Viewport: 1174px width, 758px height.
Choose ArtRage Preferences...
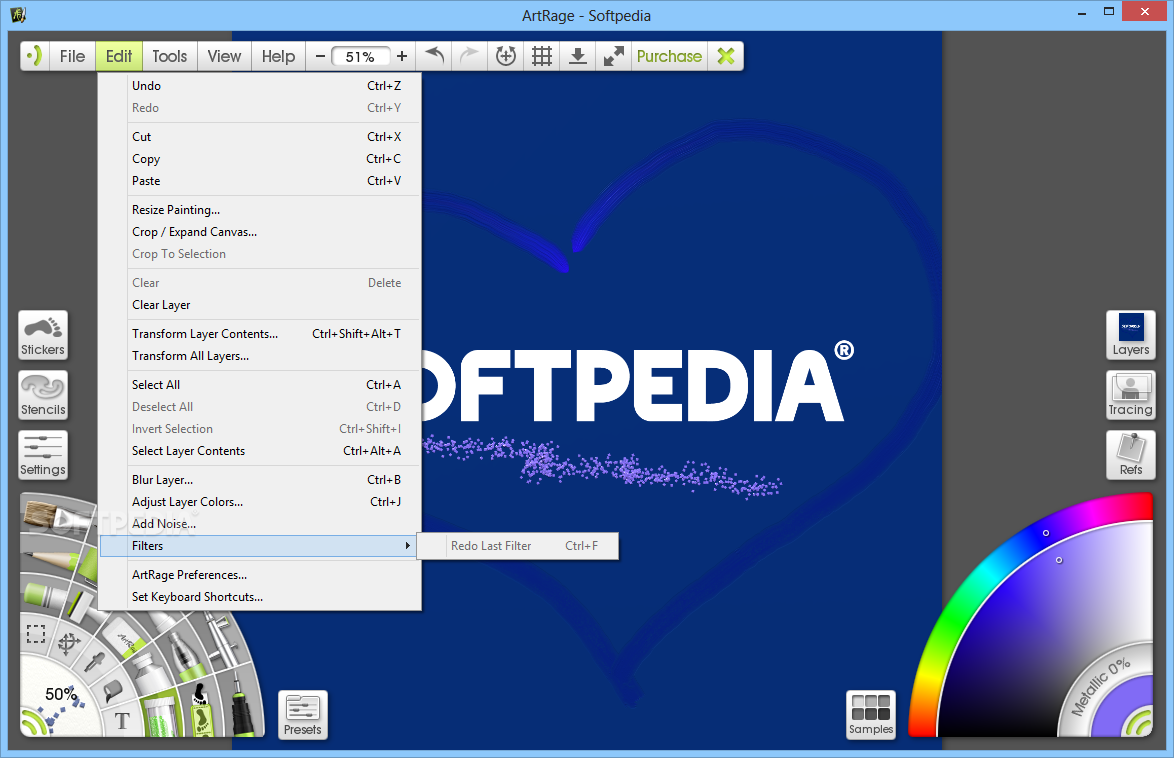click(x=261, y=575)
